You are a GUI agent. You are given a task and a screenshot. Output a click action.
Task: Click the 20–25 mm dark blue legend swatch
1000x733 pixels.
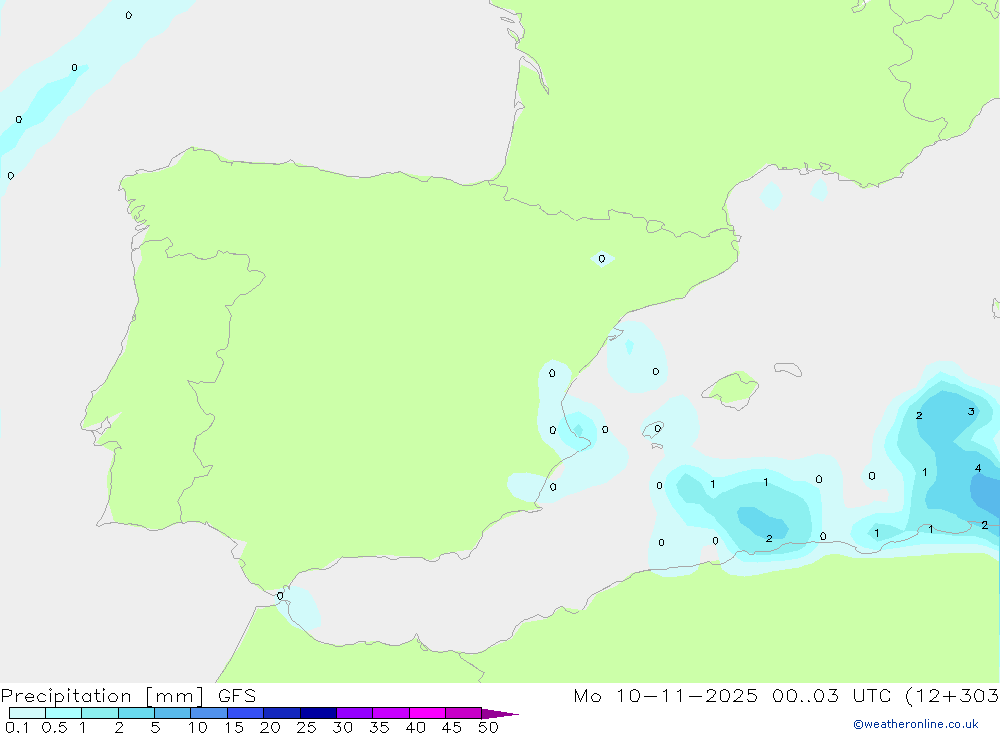281,713
